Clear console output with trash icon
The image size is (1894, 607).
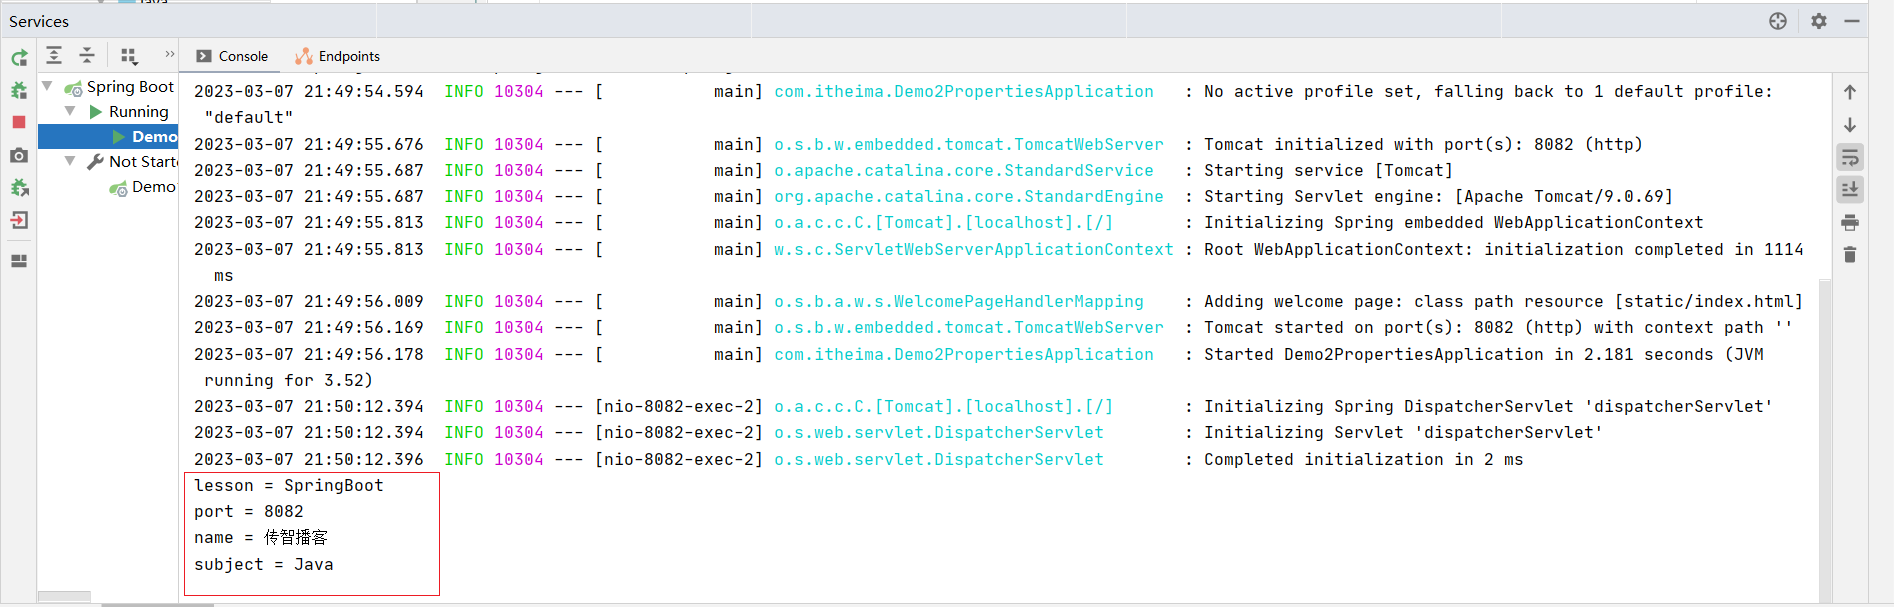(1850, 255)
